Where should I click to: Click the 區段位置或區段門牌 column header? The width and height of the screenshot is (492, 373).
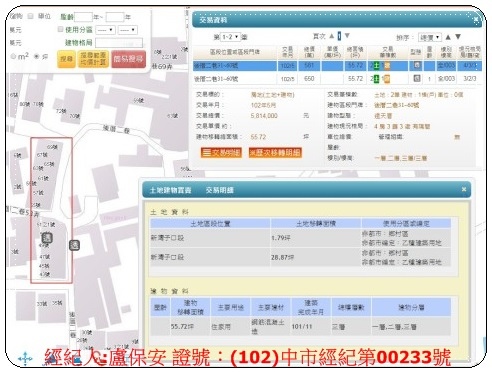[235, 52]
